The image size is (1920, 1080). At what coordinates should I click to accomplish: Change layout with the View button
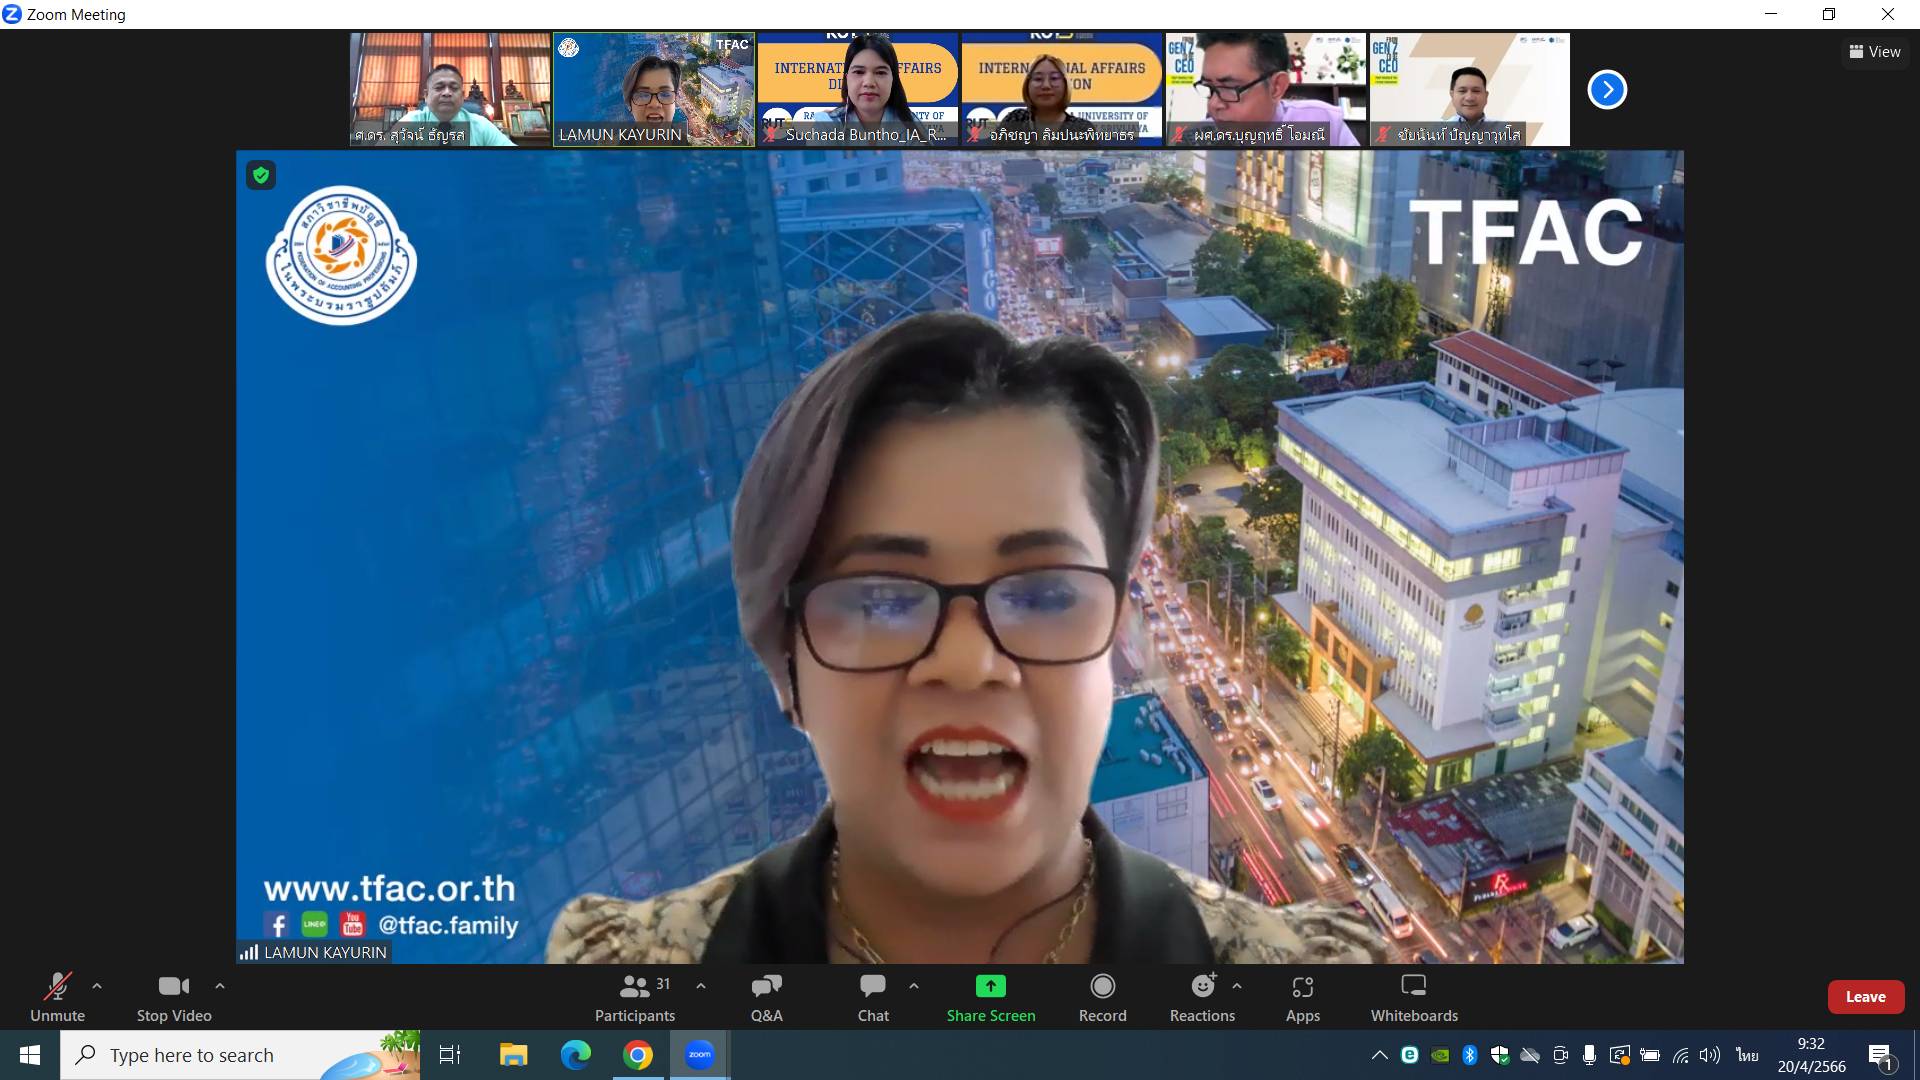(1875, 52)
